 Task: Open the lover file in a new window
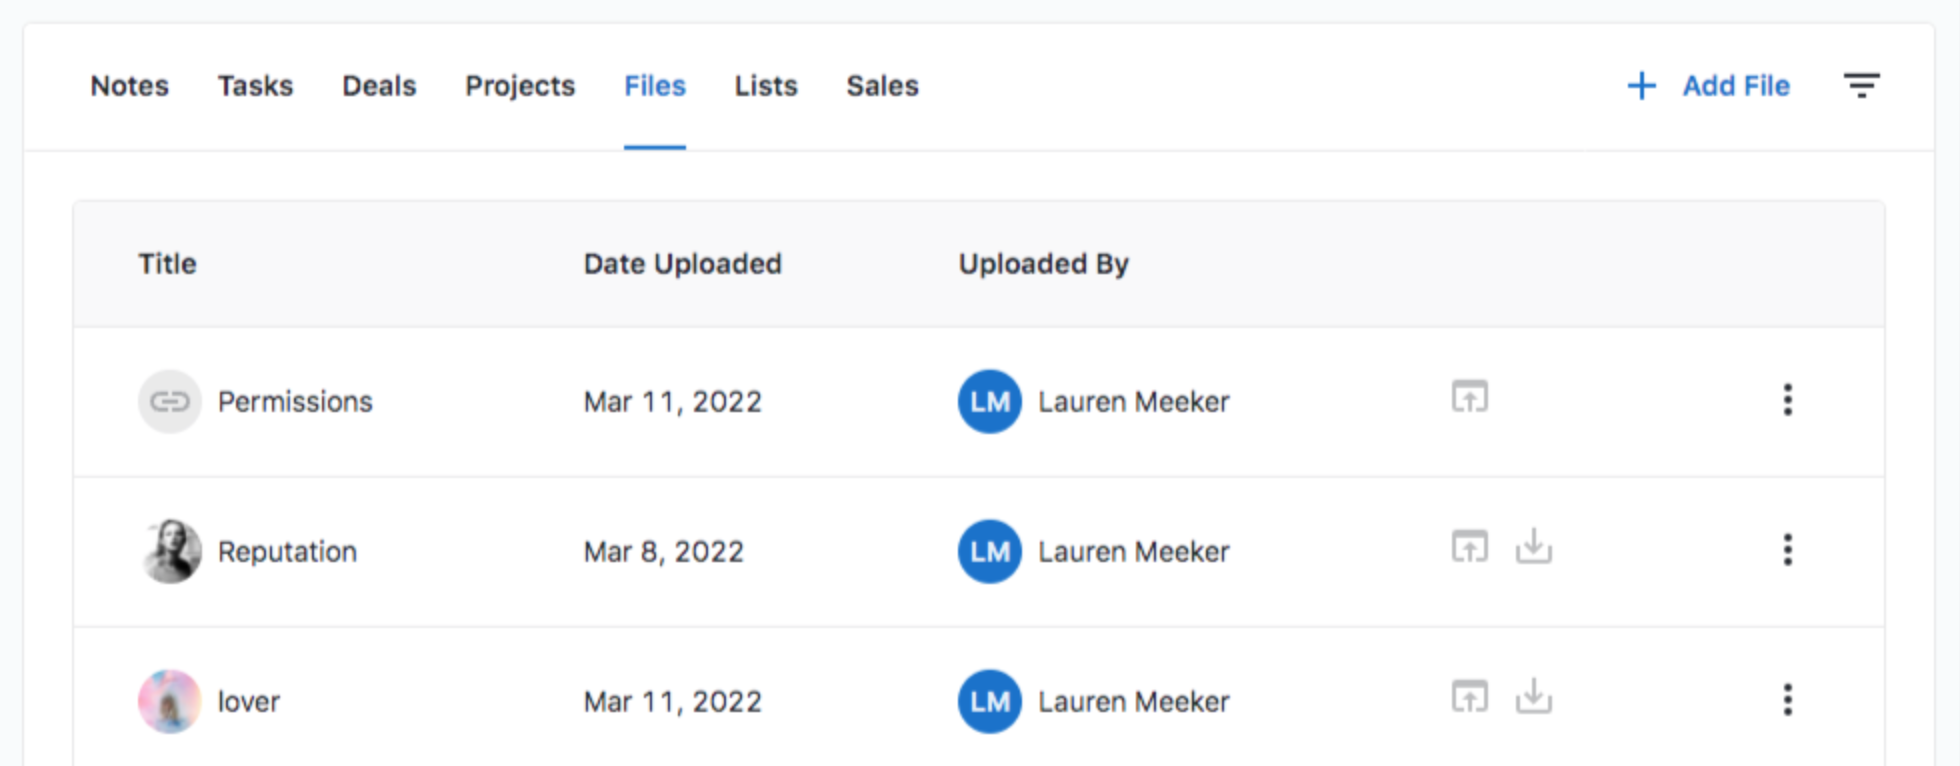point(1469,697)
